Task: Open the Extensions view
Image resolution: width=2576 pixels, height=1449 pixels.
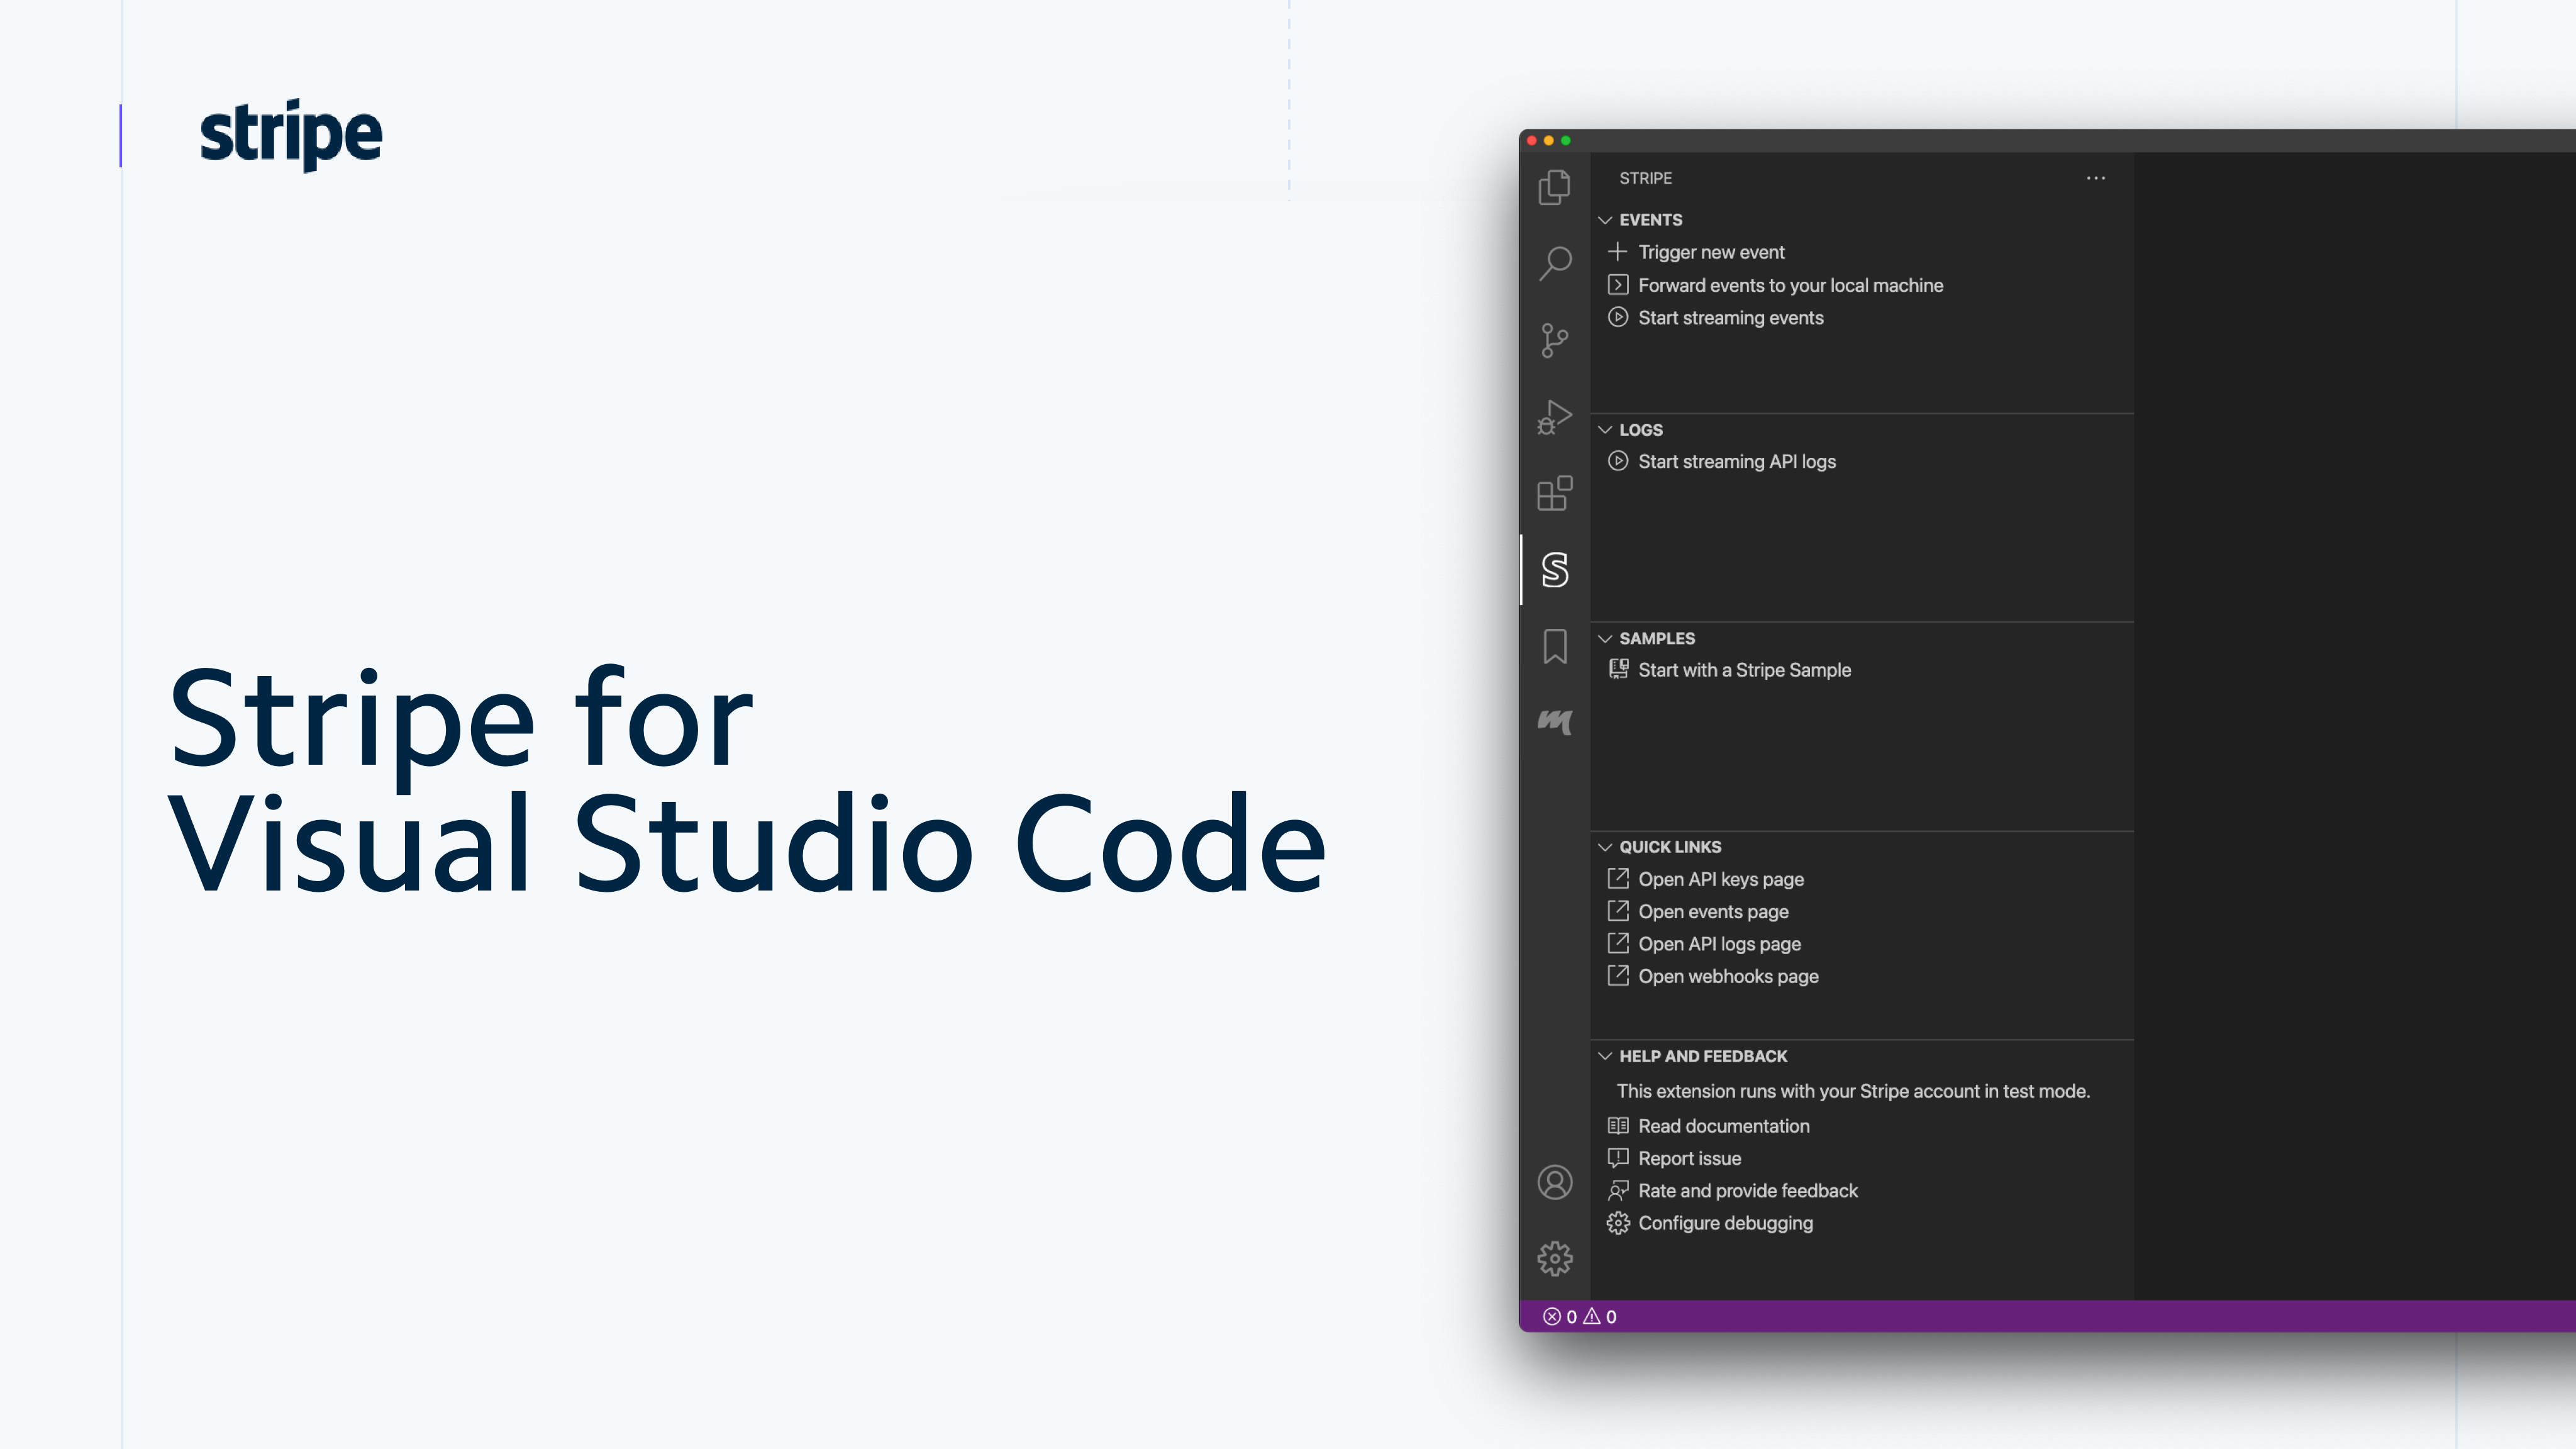Action: (1554, 493)
